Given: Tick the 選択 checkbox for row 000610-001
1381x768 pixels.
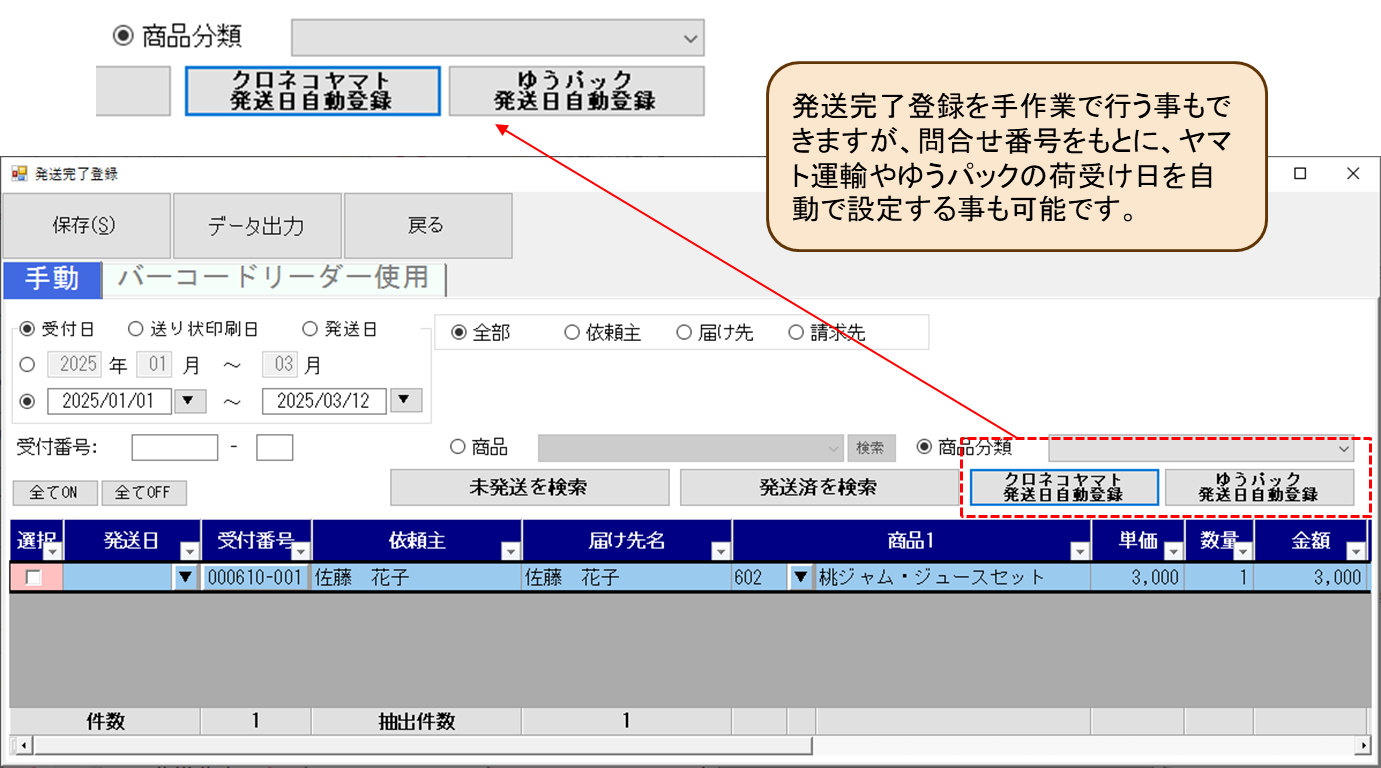Looking at the screenshot, I should click(x=34, y=577).
